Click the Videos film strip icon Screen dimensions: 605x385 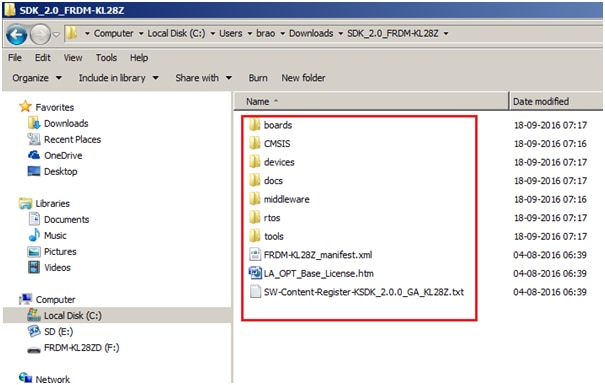34,267
